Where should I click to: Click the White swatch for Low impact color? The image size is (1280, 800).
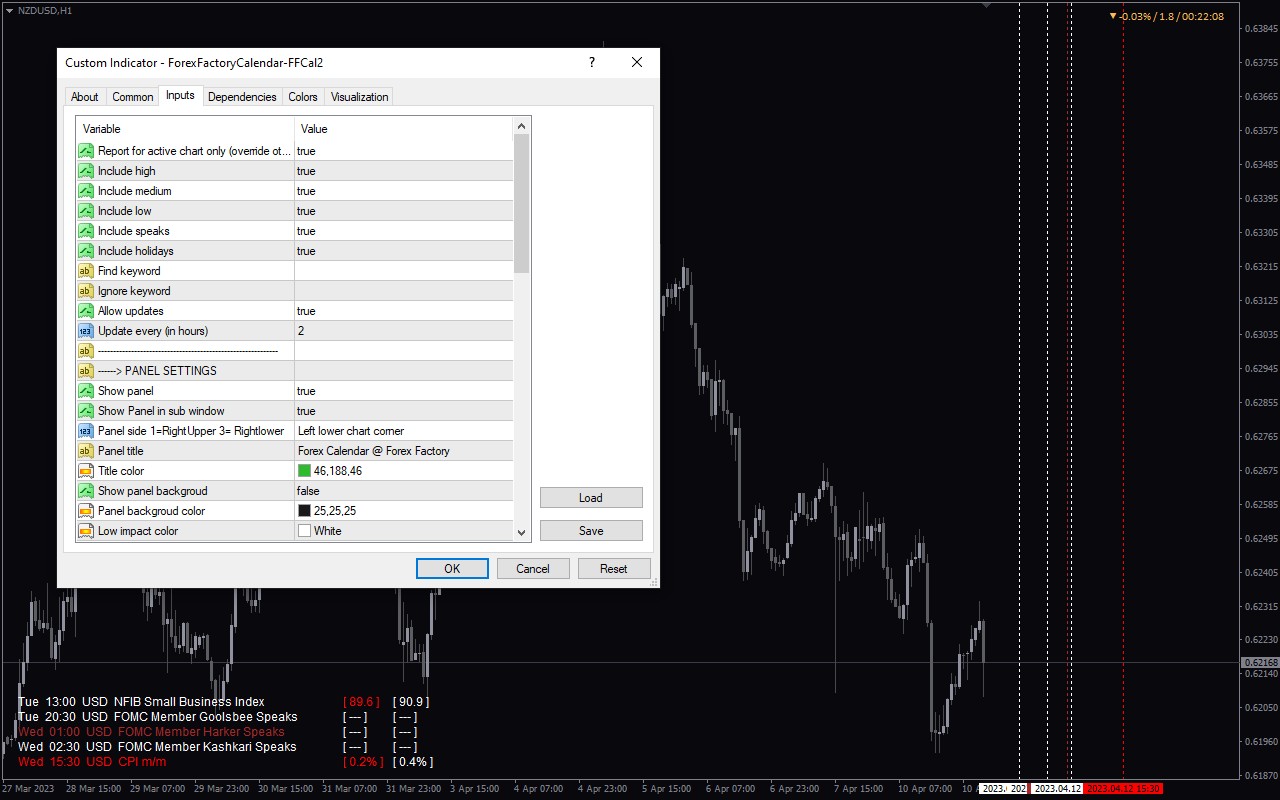(x=304, y=531)
